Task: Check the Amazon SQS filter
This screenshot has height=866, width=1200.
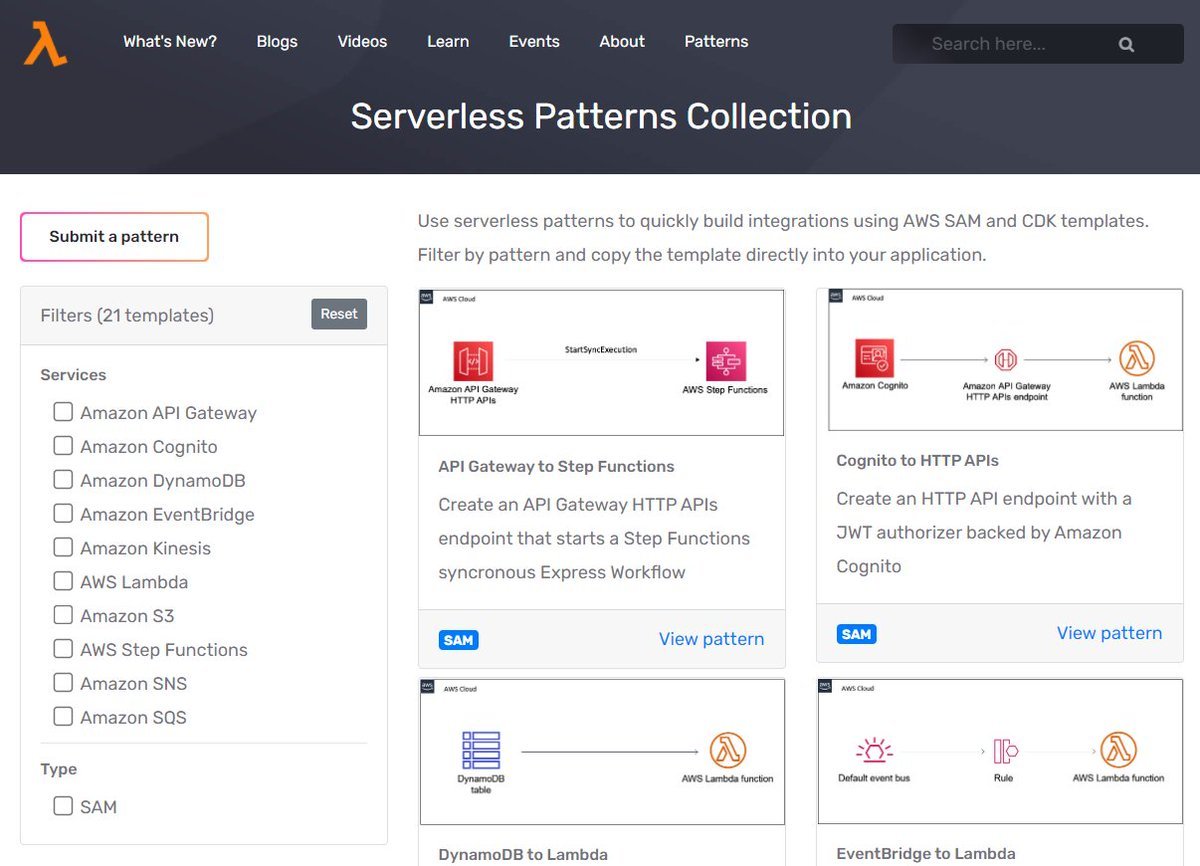Action: [x=63, y=717]
